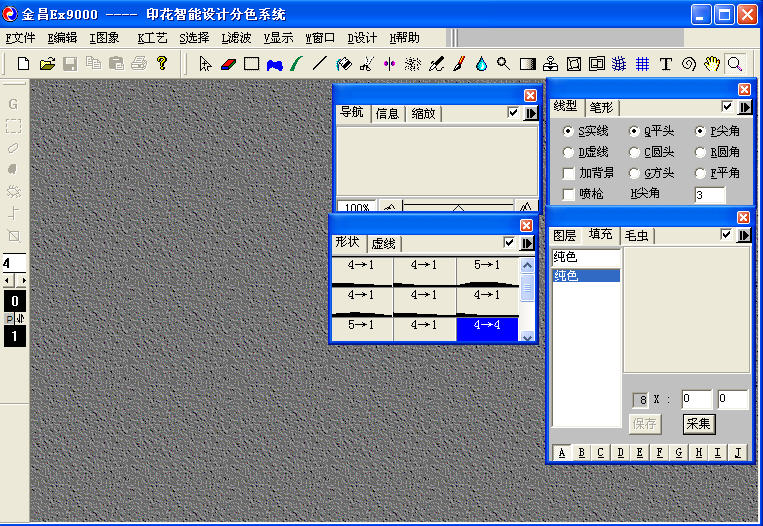Select the arrow pointer tool
This screenshot has height=526, width=763.
click(x=205, y=64)
